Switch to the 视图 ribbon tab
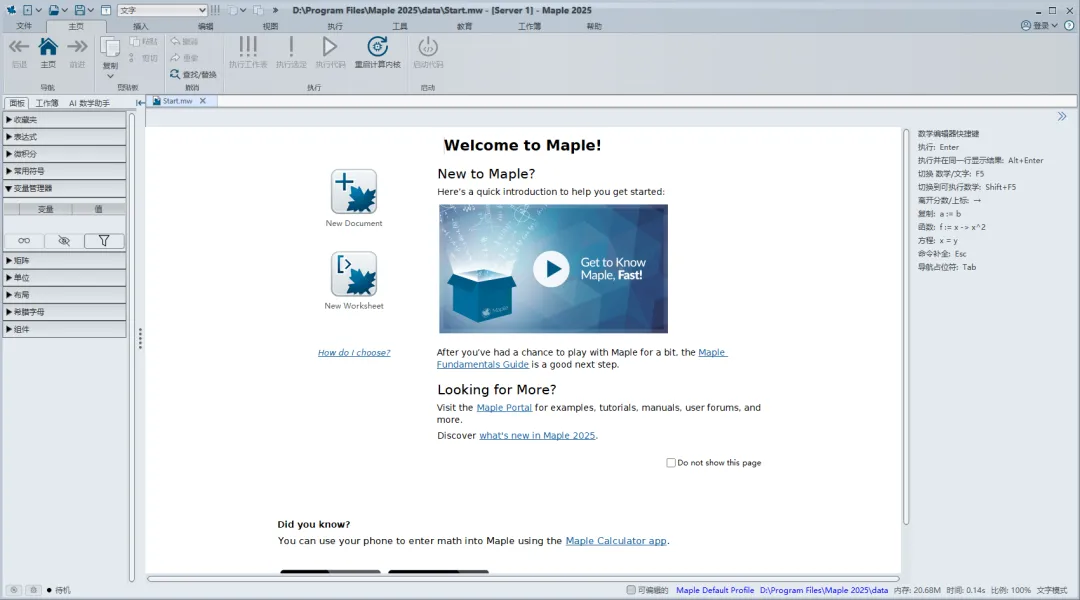This screenshot has height=600, width=1080. (x=270, y=26)
